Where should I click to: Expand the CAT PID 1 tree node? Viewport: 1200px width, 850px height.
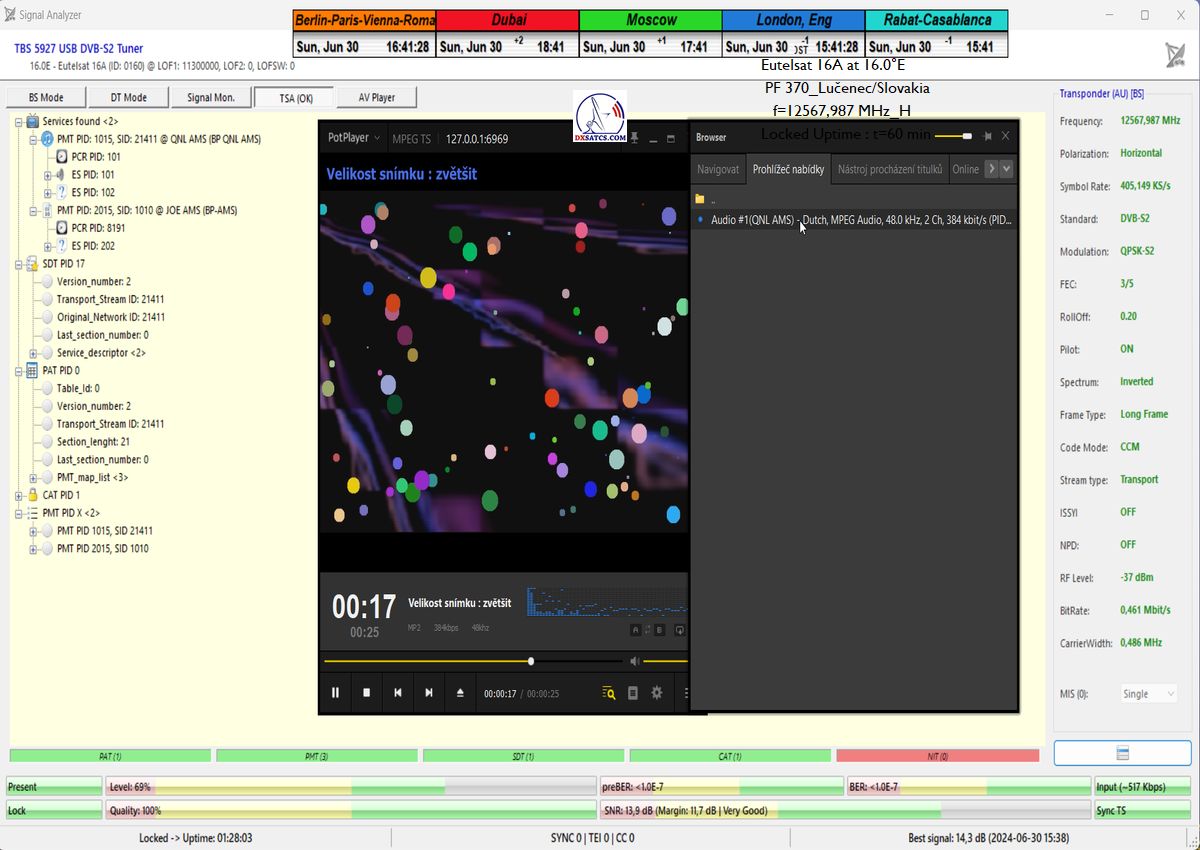(x=19, y=496)
